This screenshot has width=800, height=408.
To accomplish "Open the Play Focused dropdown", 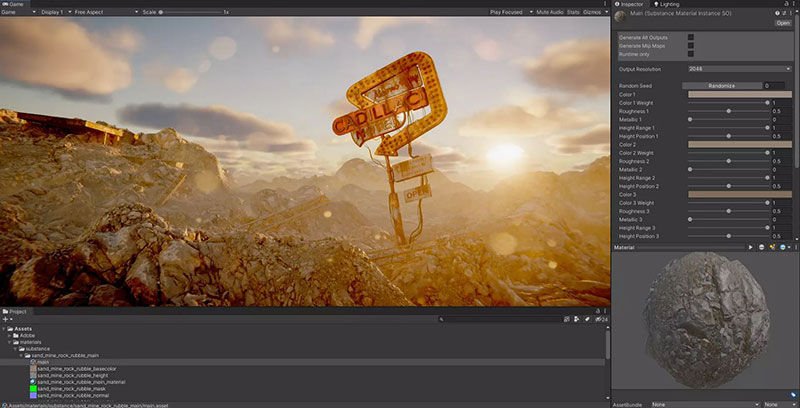I will pos(511,12).
